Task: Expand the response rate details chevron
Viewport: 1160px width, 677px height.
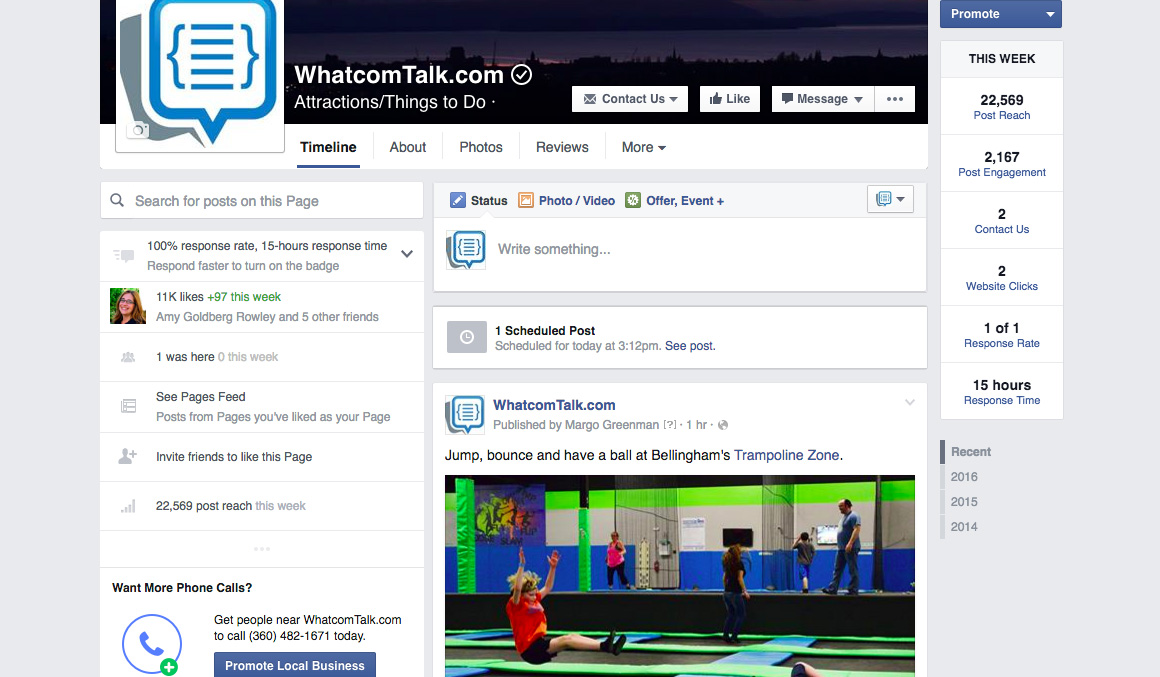Action: pyautogui.click(x=407, y=254)
